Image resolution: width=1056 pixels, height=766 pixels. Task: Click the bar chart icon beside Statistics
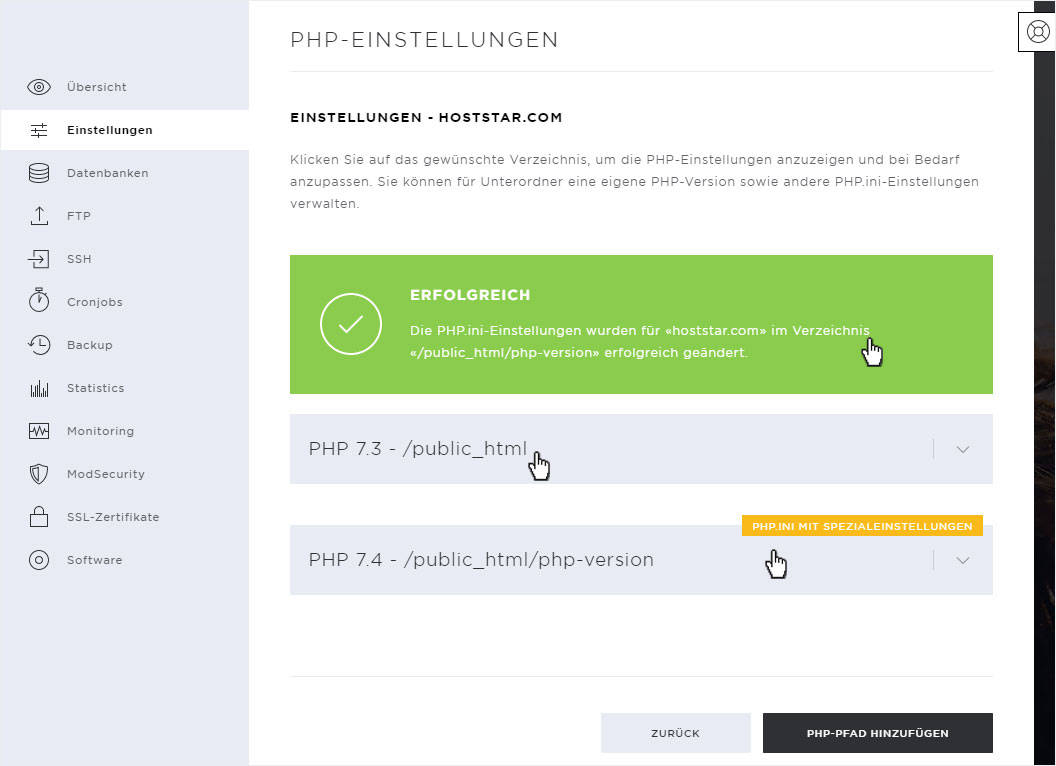point(39,388)
